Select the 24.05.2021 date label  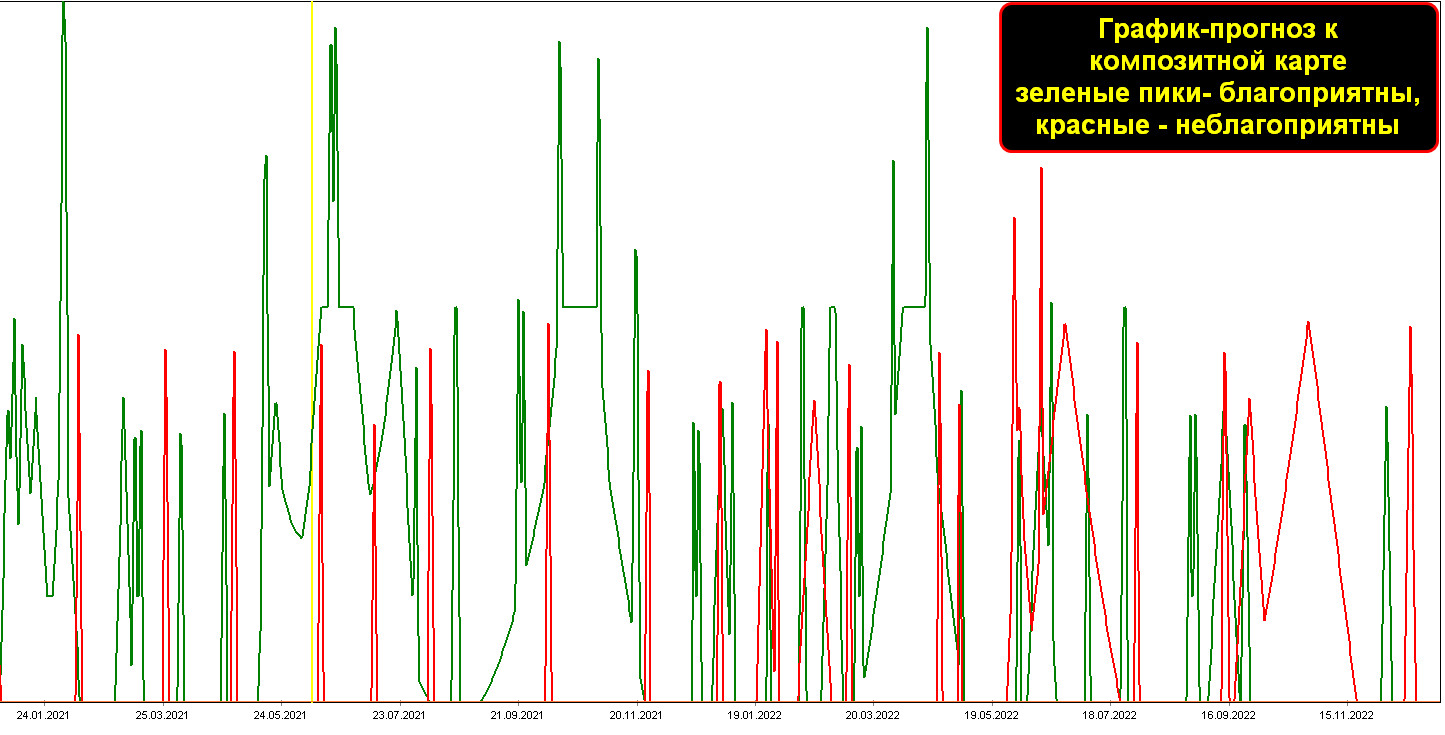281,715
